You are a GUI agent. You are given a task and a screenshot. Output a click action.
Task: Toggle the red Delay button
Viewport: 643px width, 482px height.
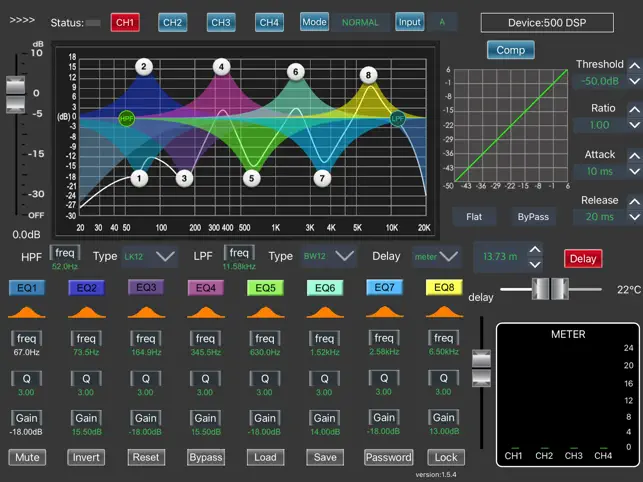click(583, 259)
